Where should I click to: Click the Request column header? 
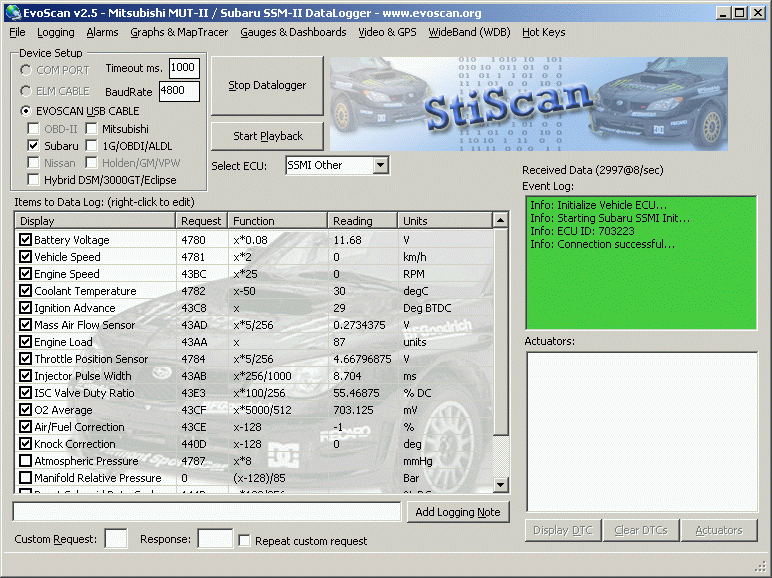point(201,221)
